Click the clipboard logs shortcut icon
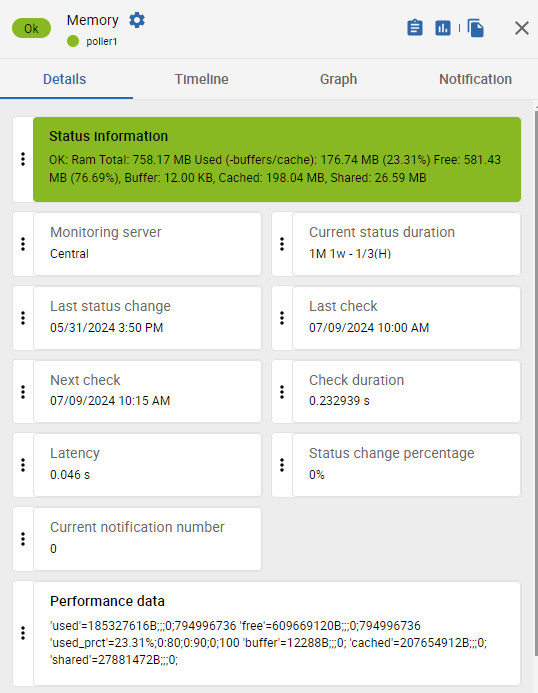Image resolution: width=538 pixels, height=693 pixels. [x=415, y=28]
